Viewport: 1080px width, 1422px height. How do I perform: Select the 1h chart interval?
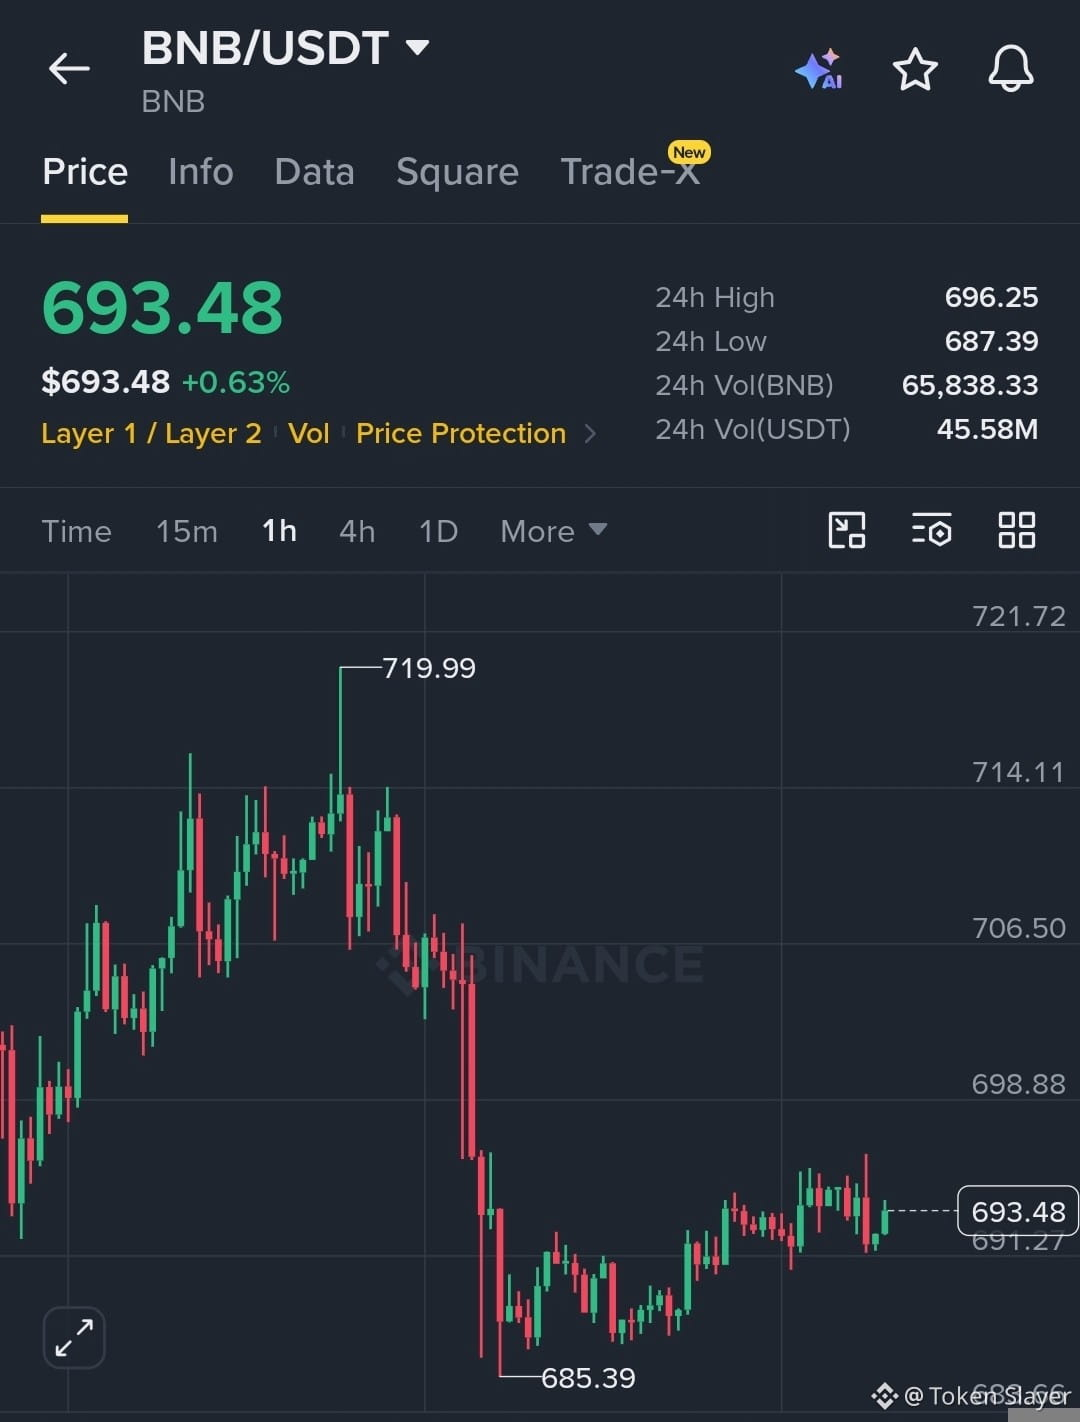279,531
